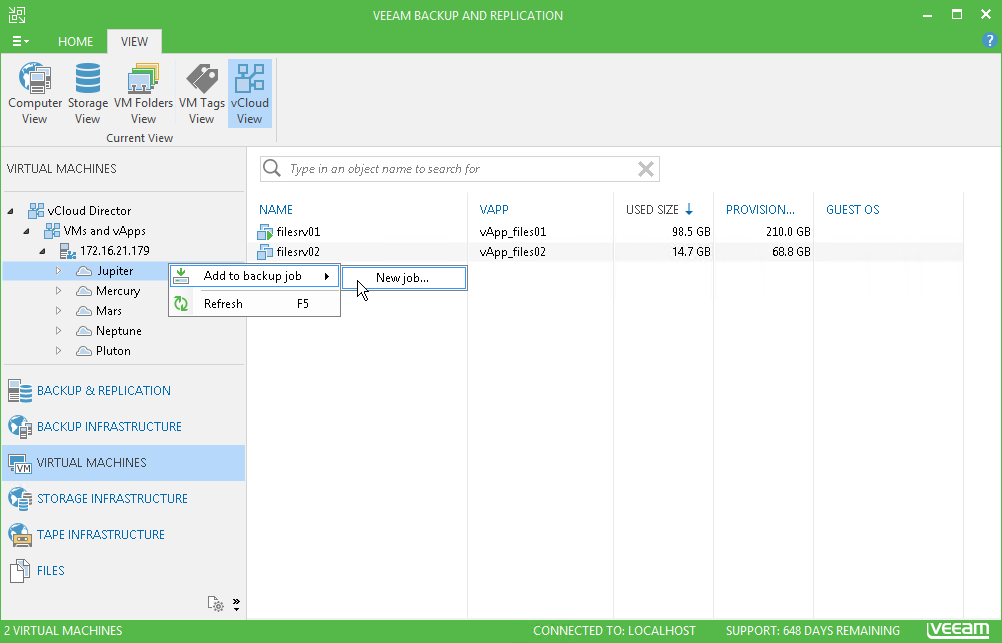Open Storage Infrastructure pane
Viewport: 1002px width, 643px height.
[123, 499]
